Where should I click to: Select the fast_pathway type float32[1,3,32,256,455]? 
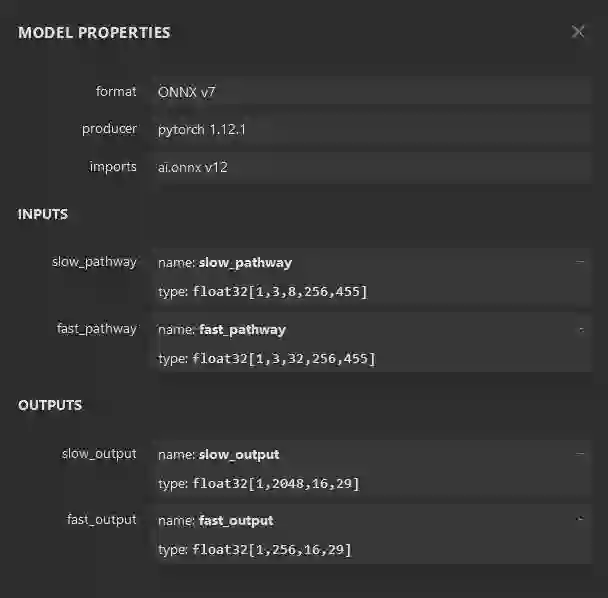point(284,358)
